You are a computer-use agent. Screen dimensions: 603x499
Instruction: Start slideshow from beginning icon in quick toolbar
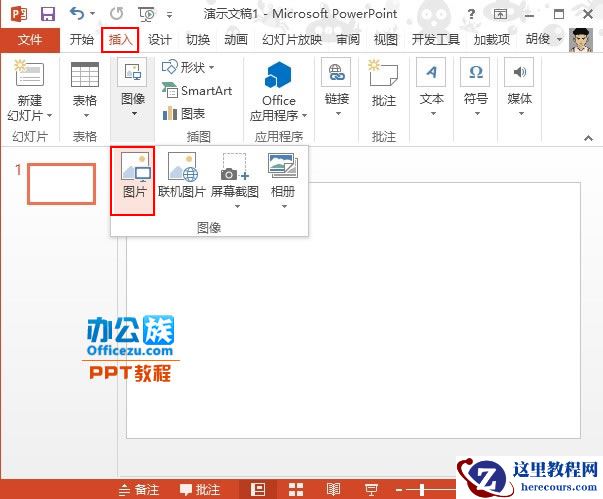click(146, 14)
